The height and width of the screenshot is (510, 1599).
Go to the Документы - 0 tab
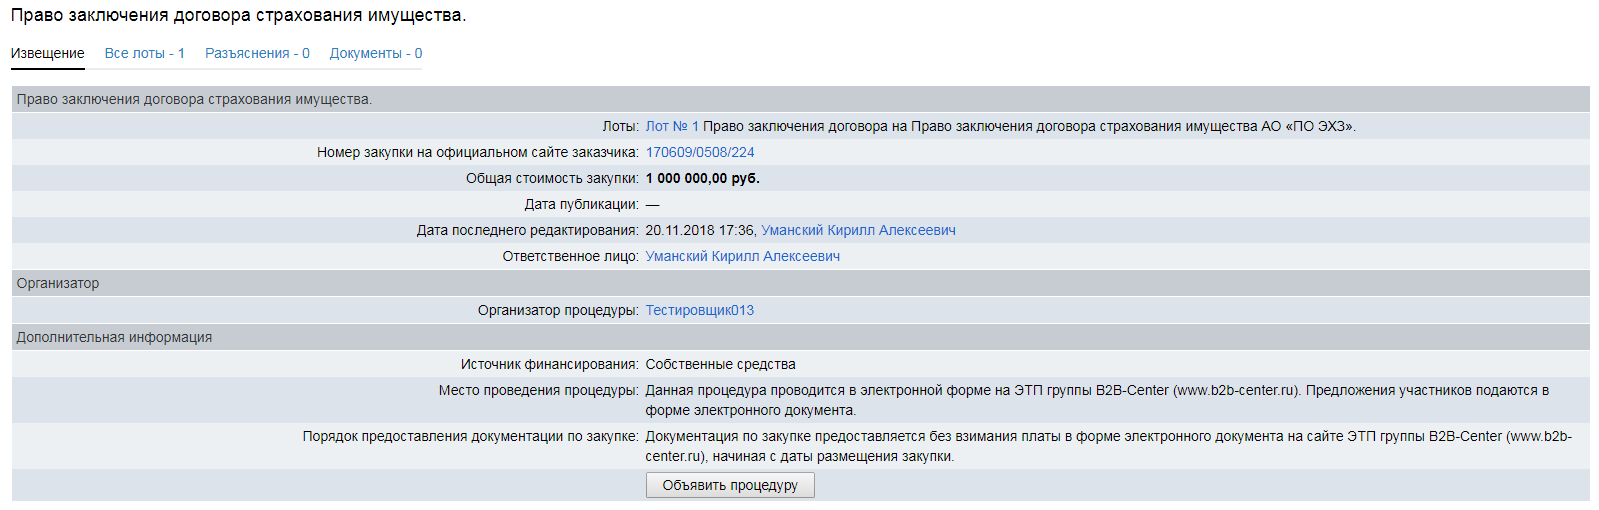[375, 53]
